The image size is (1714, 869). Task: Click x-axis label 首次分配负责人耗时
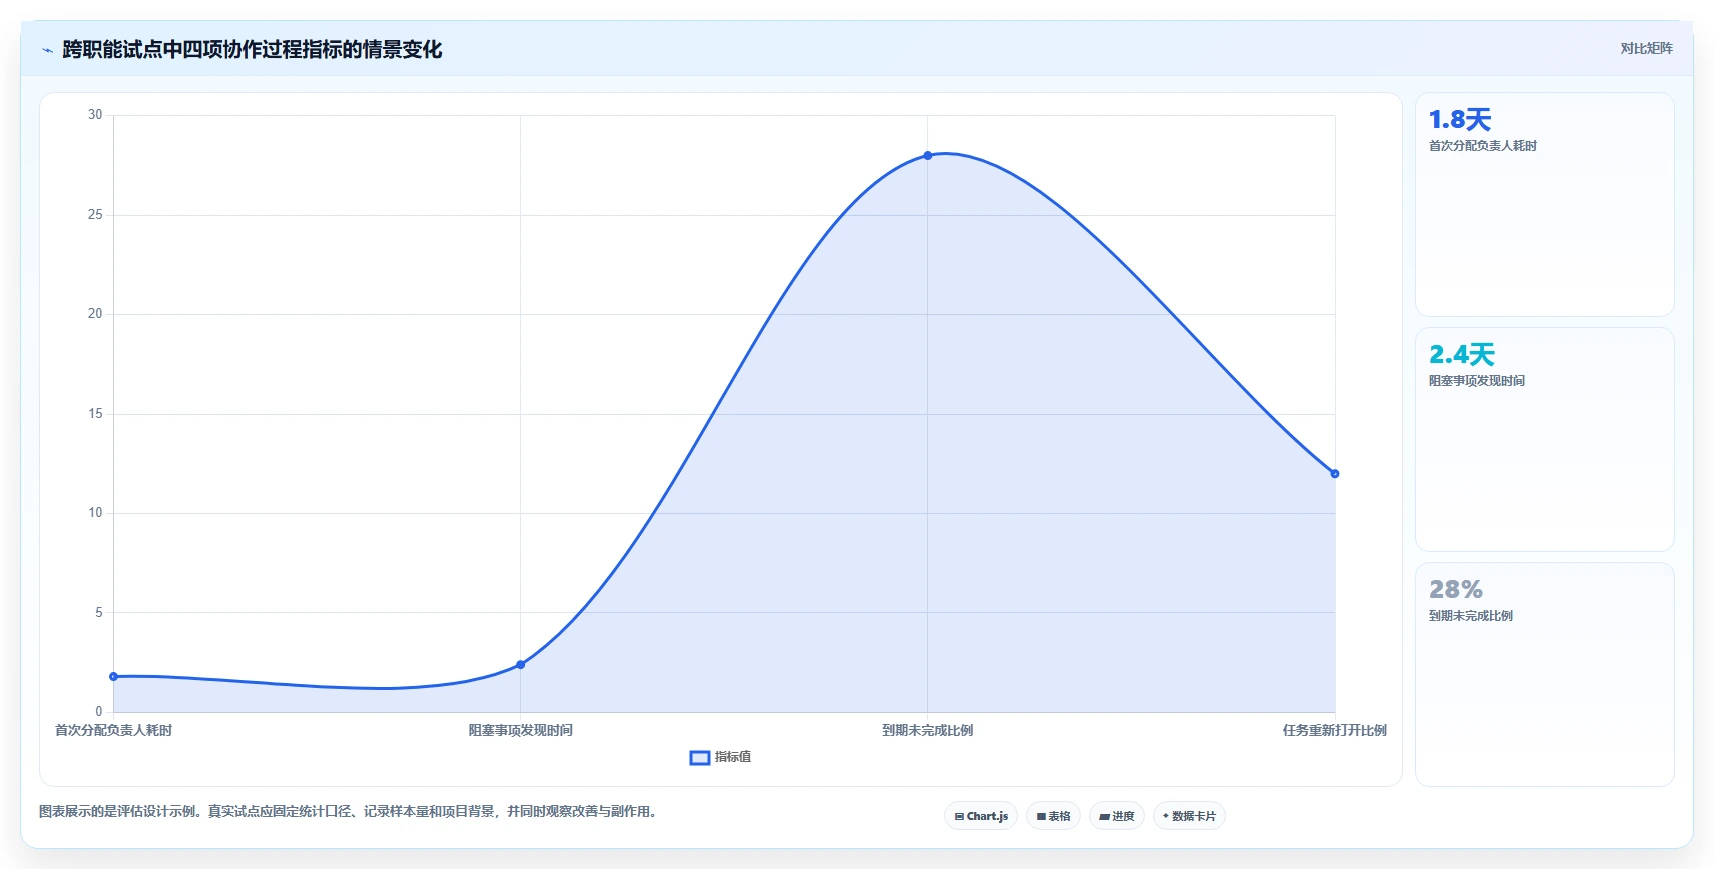pyautogui.click(x=113, y=731)
